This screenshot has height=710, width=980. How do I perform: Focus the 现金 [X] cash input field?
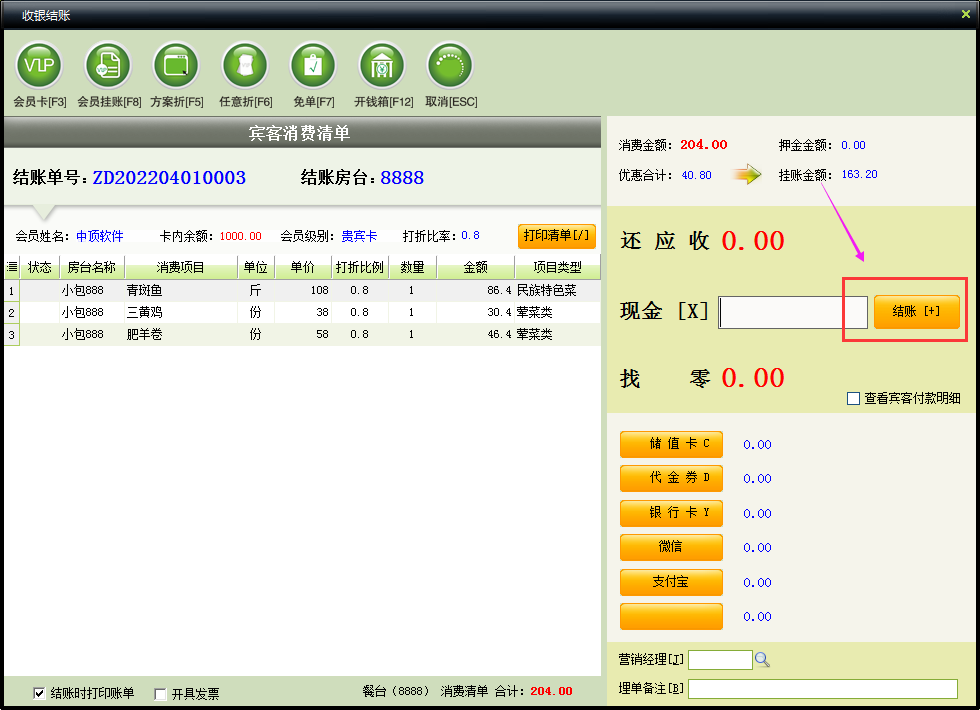pos(792,312)
